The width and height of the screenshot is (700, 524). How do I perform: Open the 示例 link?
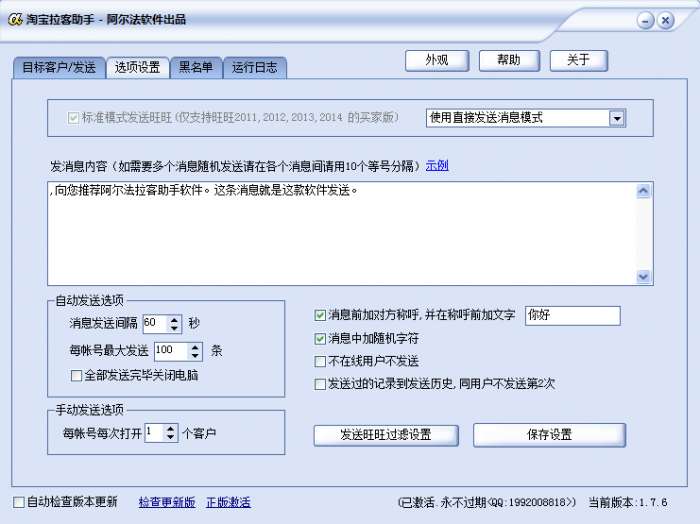click(x=437, y=166)
